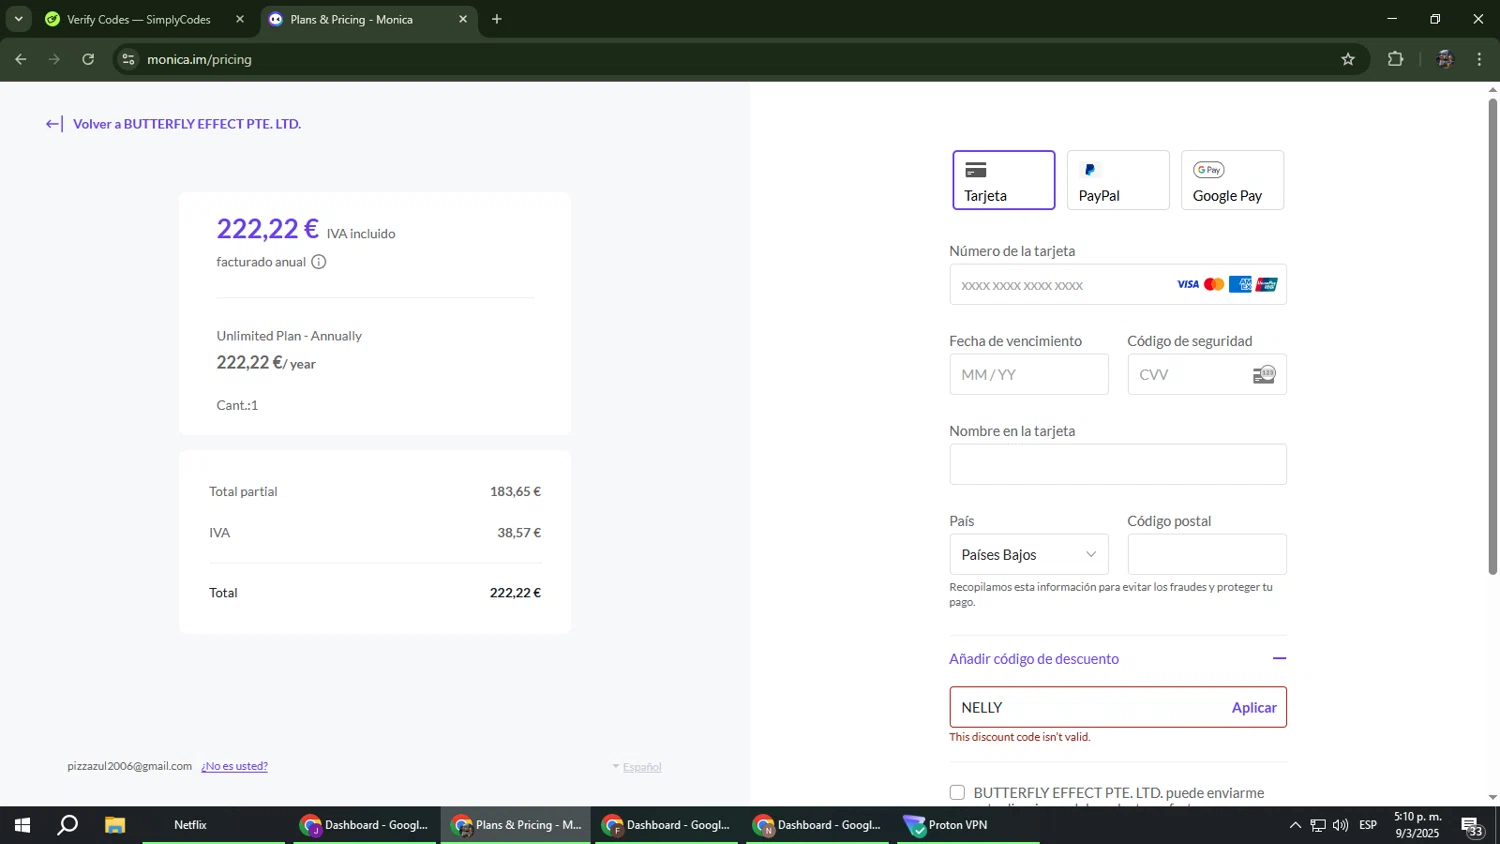Click the Unlimited Plan - Annually text

(x=289, y=336)
